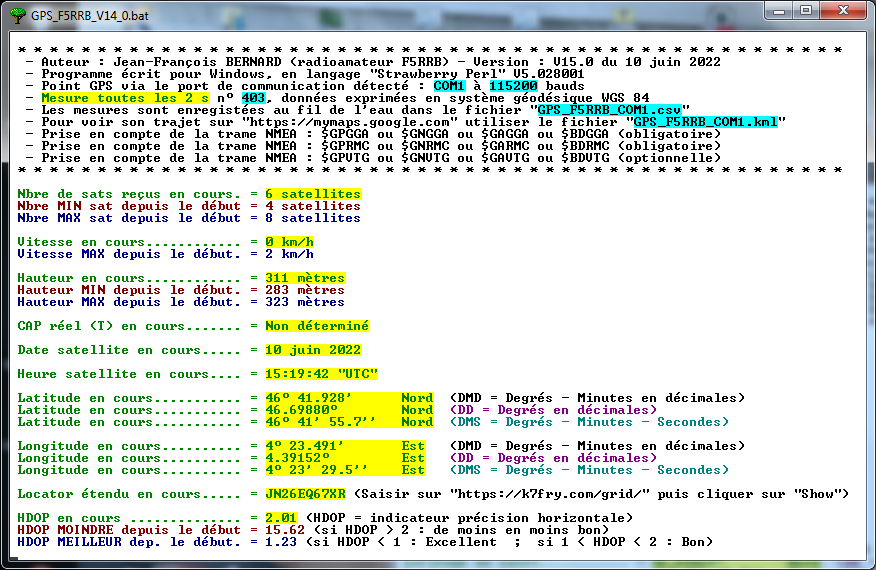Click the '6 satellites' current value
This screenshot has height=570, width=876.
pyautogui.click(x=313, y=194)
